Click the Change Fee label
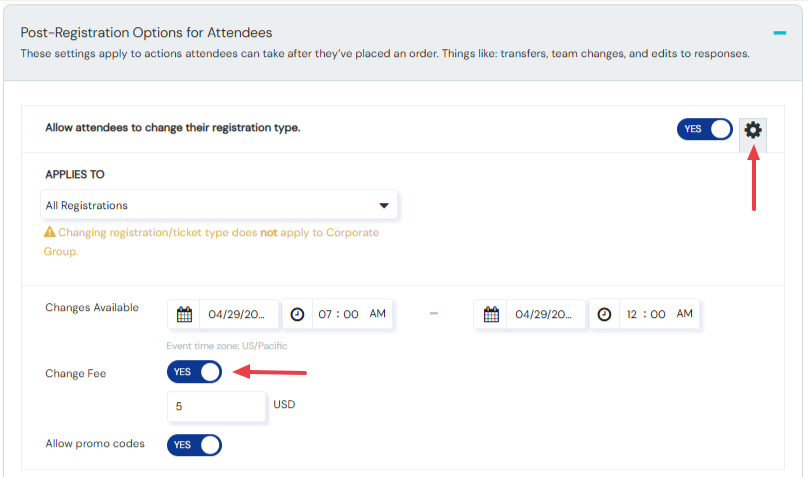808x477 pixels. pyautogui.click(x=76, y=373)
